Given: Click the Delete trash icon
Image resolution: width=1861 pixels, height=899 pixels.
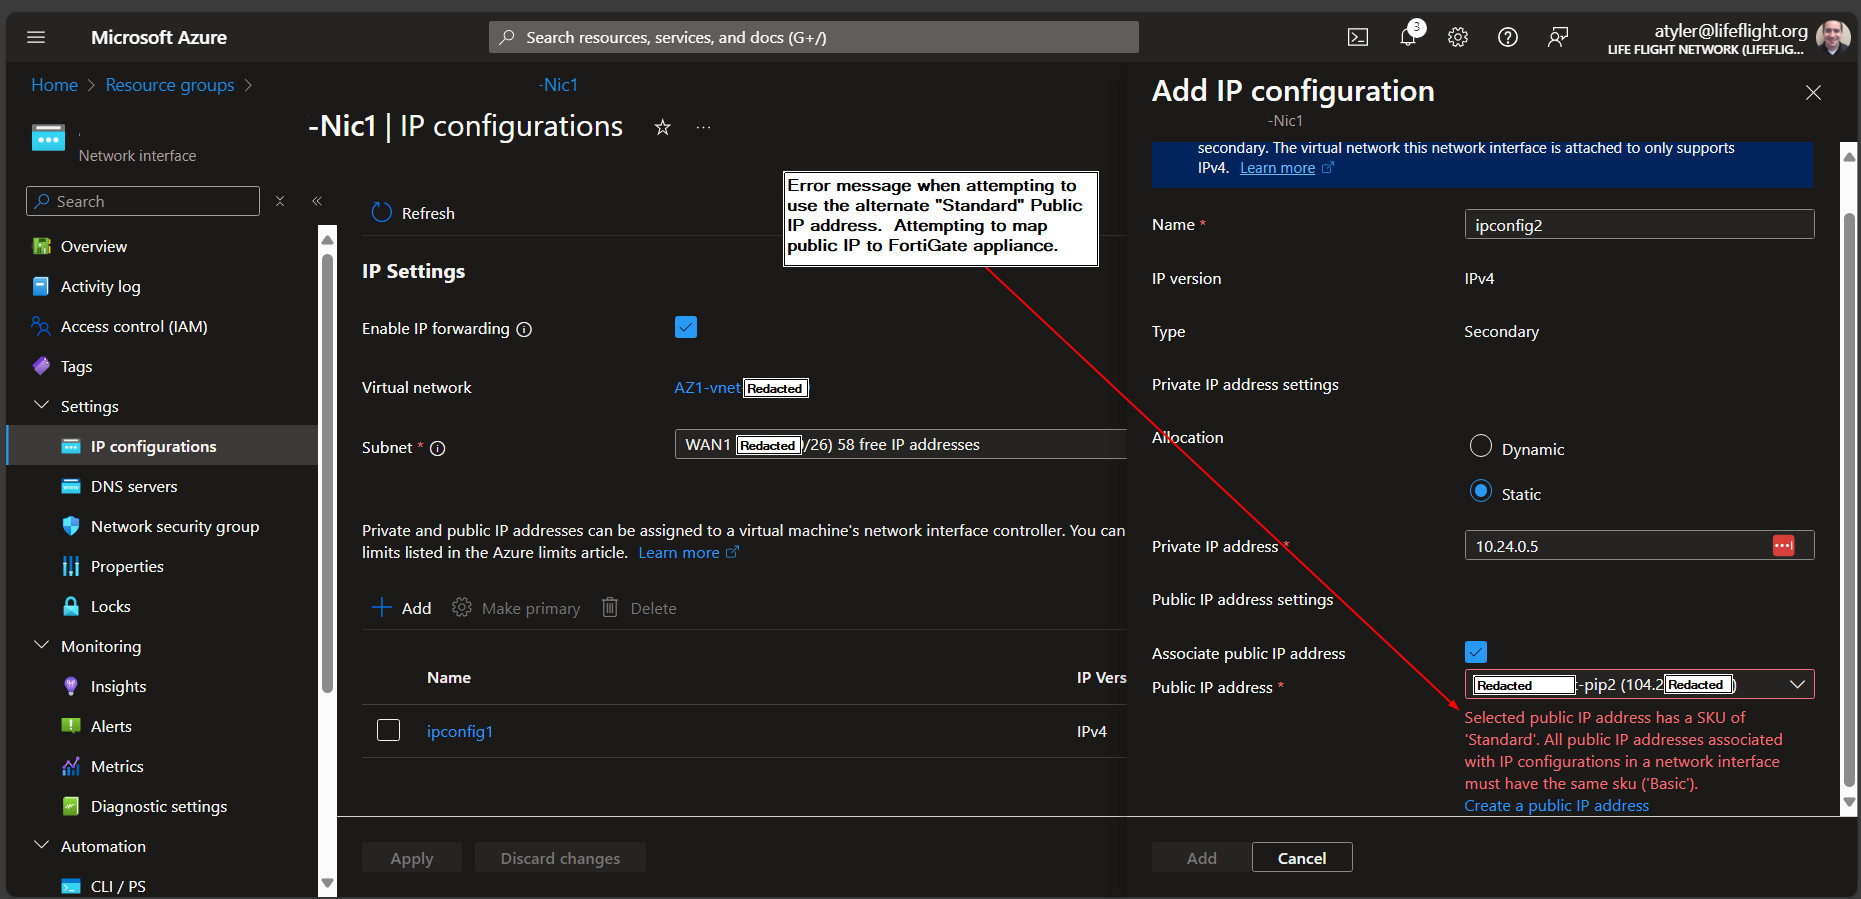Looking at the screenshot, I should point(610,607).
